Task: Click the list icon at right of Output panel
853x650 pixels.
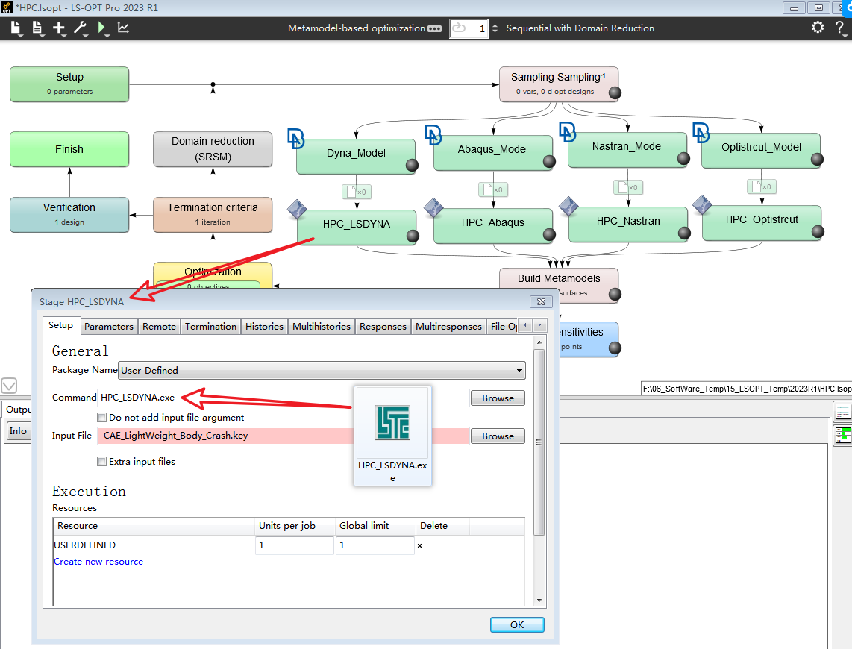Action: [843, 411]
